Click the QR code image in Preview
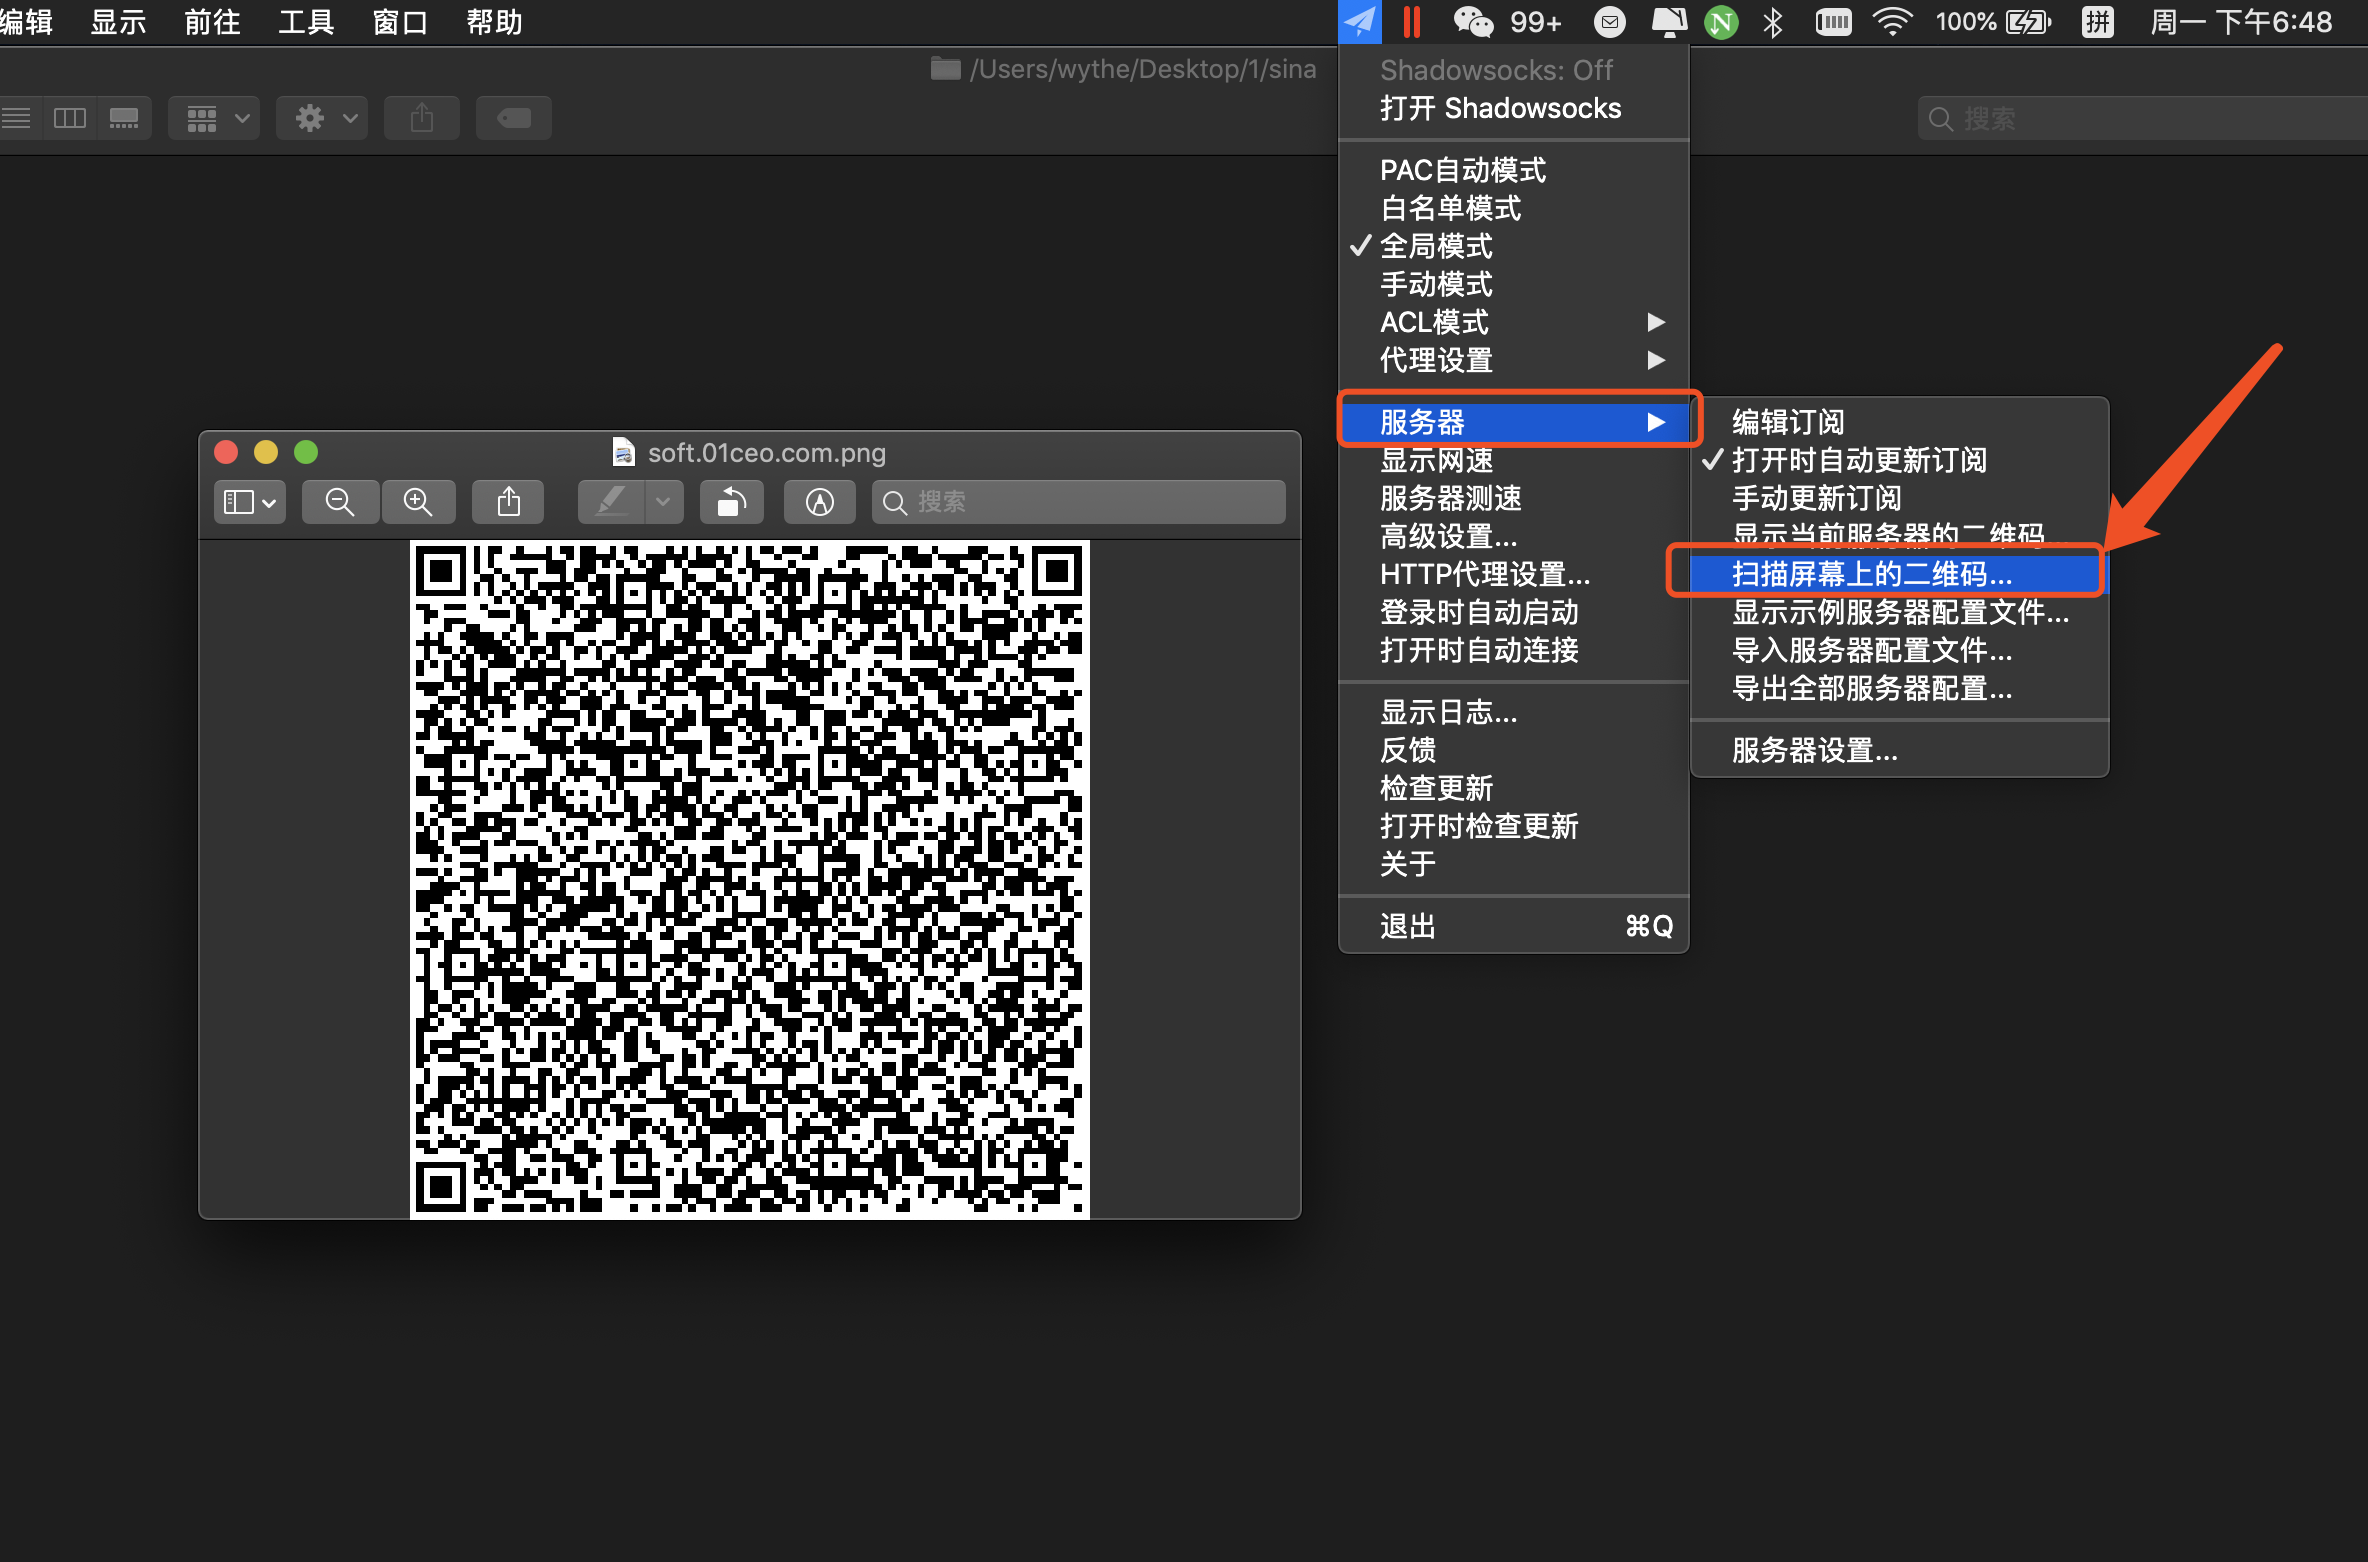The image size is (2368, 1562). tap(750, 879)
